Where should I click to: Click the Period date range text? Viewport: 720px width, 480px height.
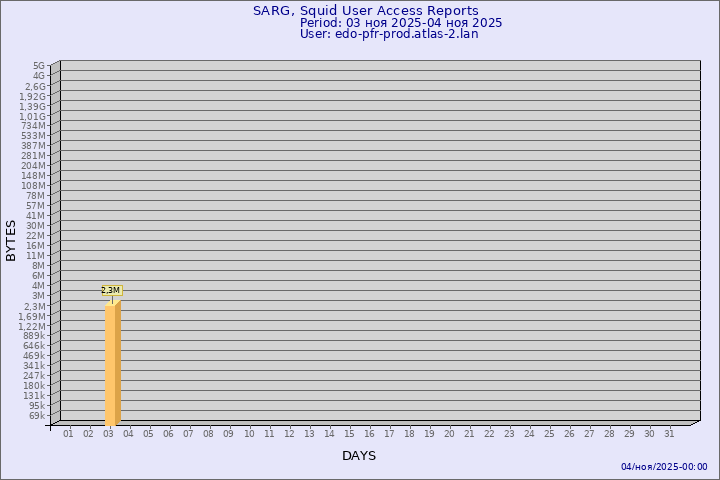401,23
